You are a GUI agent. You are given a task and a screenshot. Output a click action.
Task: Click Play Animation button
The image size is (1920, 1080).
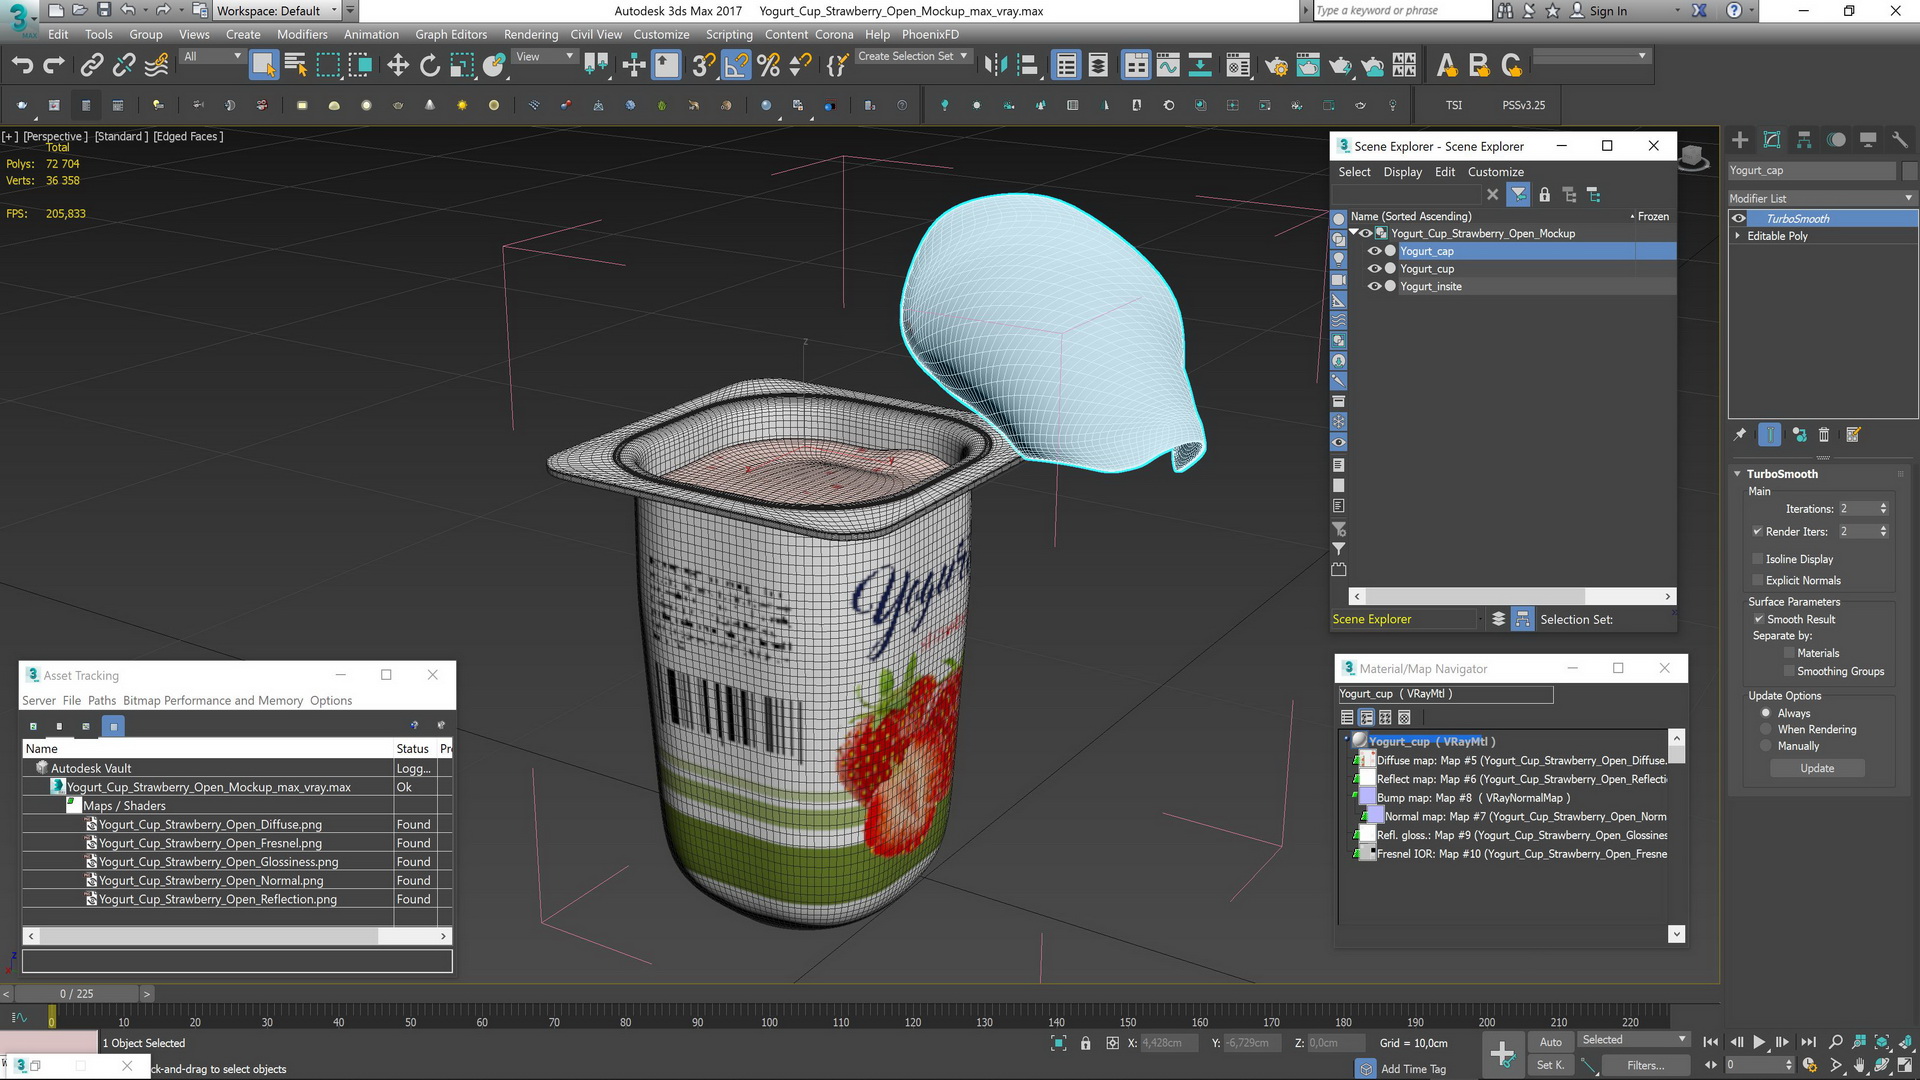pos(1759,1042)
